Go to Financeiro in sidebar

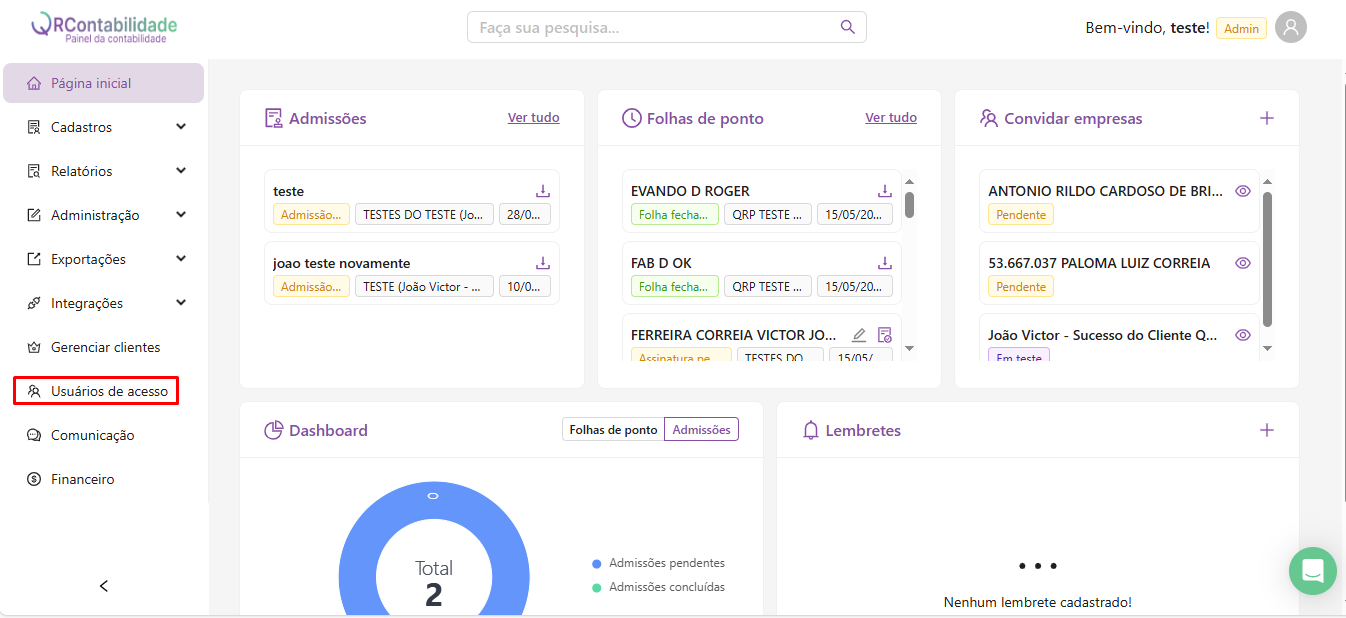click(x=82, y=479)
